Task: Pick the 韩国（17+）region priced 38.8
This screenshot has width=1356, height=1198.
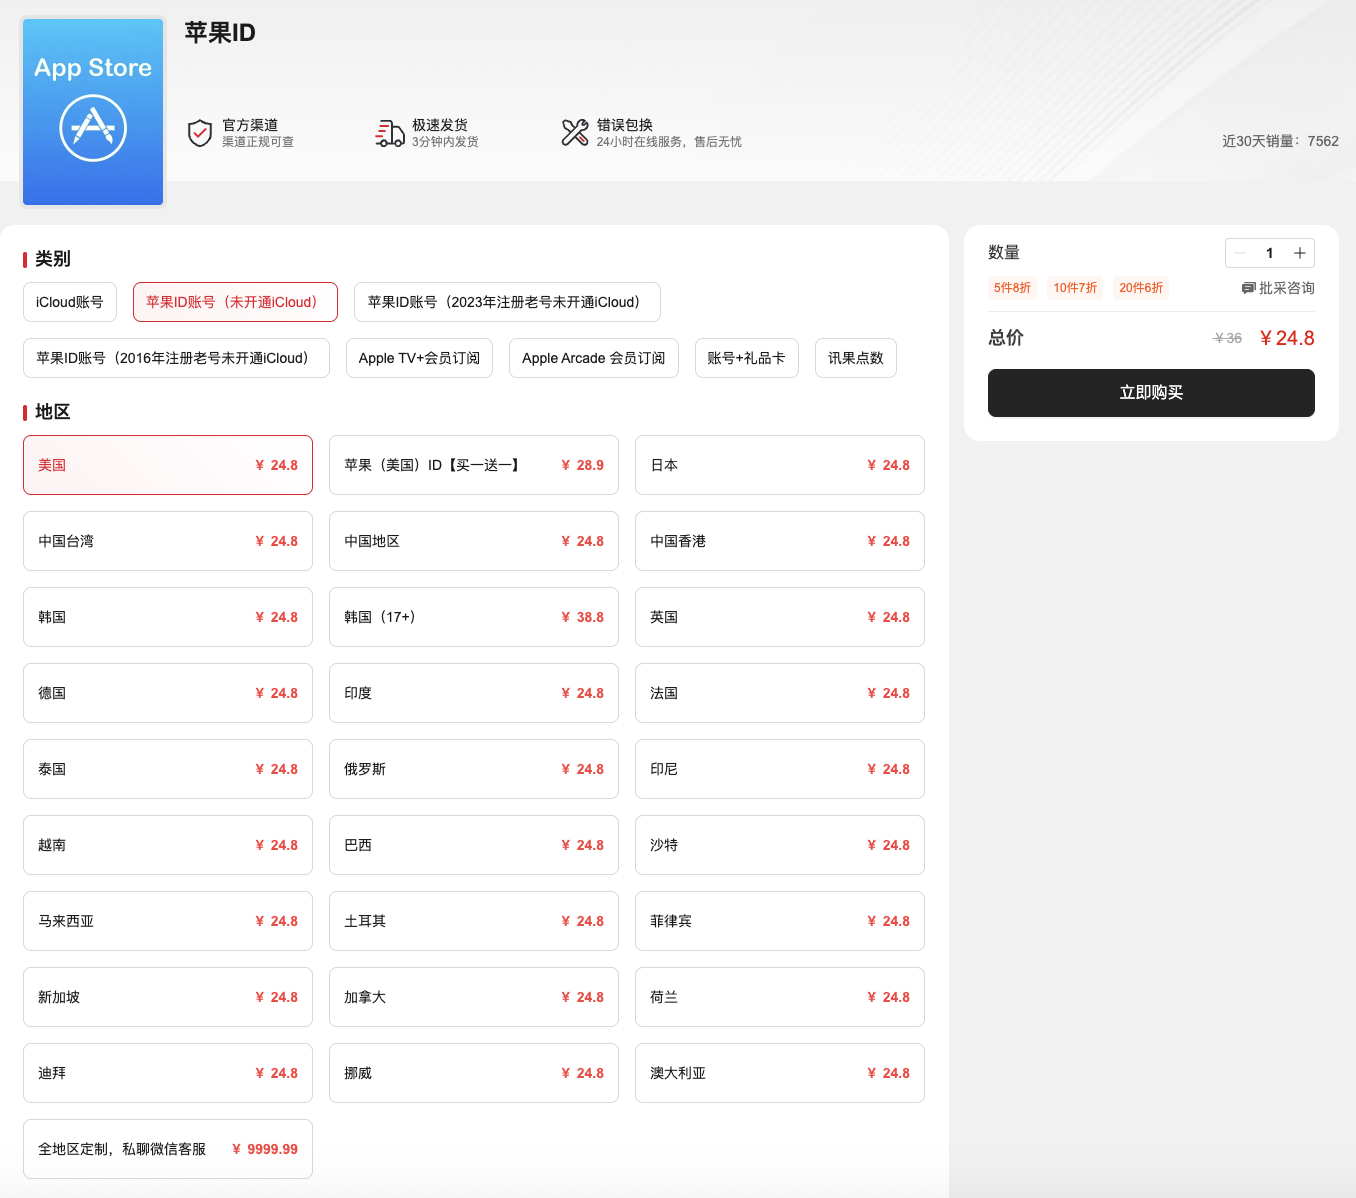Action: click(x=473, y=617)
